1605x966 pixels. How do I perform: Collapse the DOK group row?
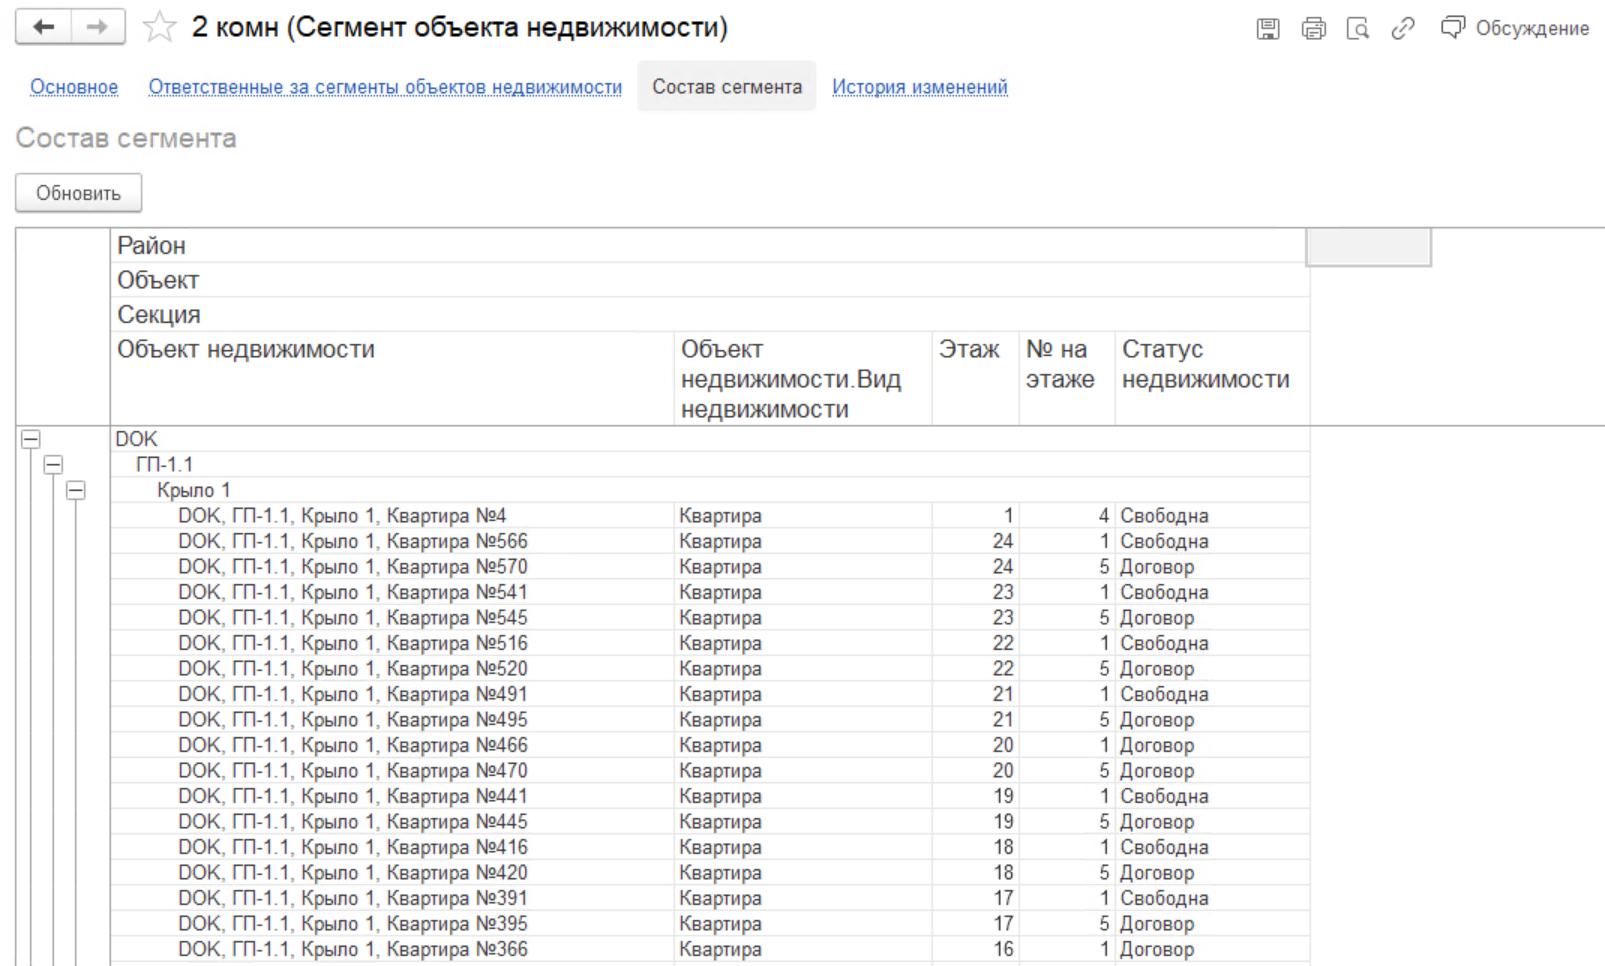point(31,439)
